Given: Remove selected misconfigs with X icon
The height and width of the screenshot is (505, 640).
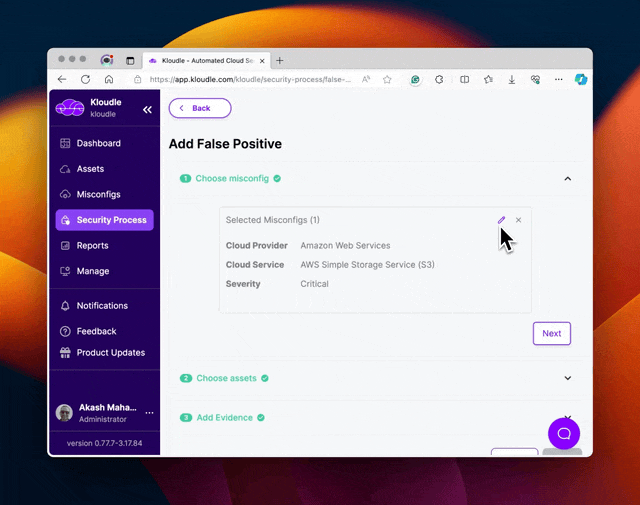Looking at the screenshot, I should pos(518,220).
